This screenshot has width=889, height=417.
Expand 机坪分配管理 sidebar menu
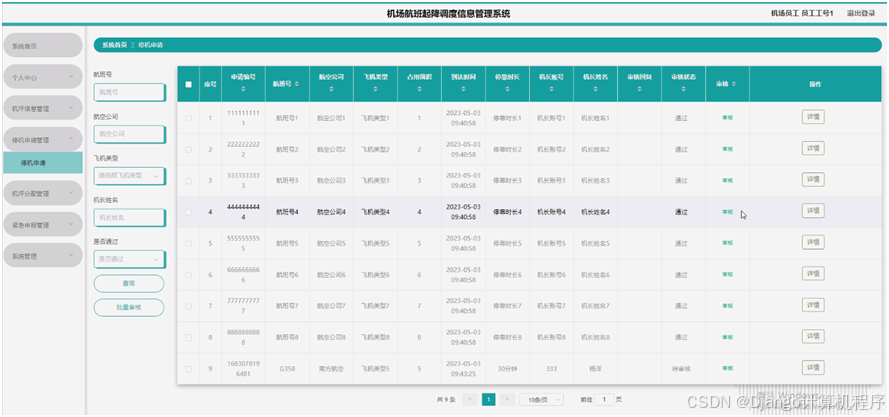(x=43, y=193)
